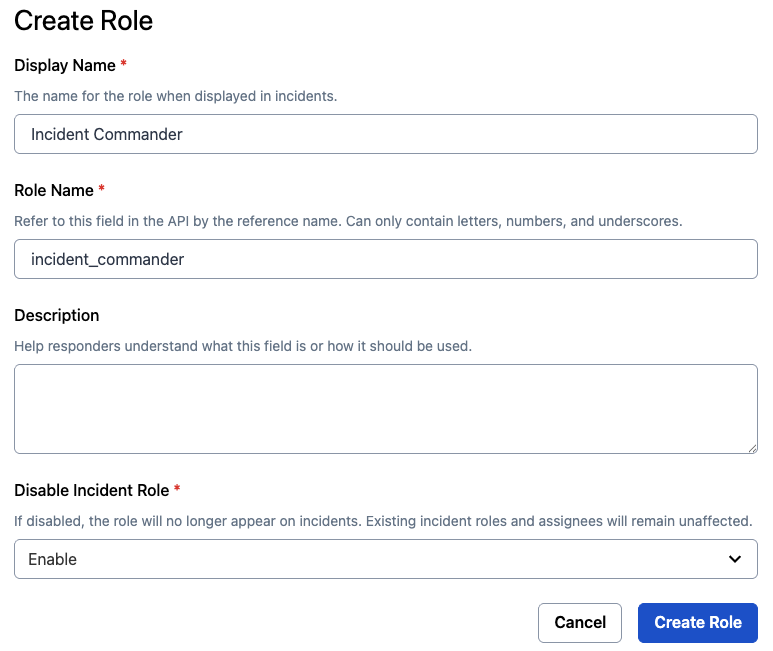
Task: Select the Description field label
Action: [x=57, y=315]
